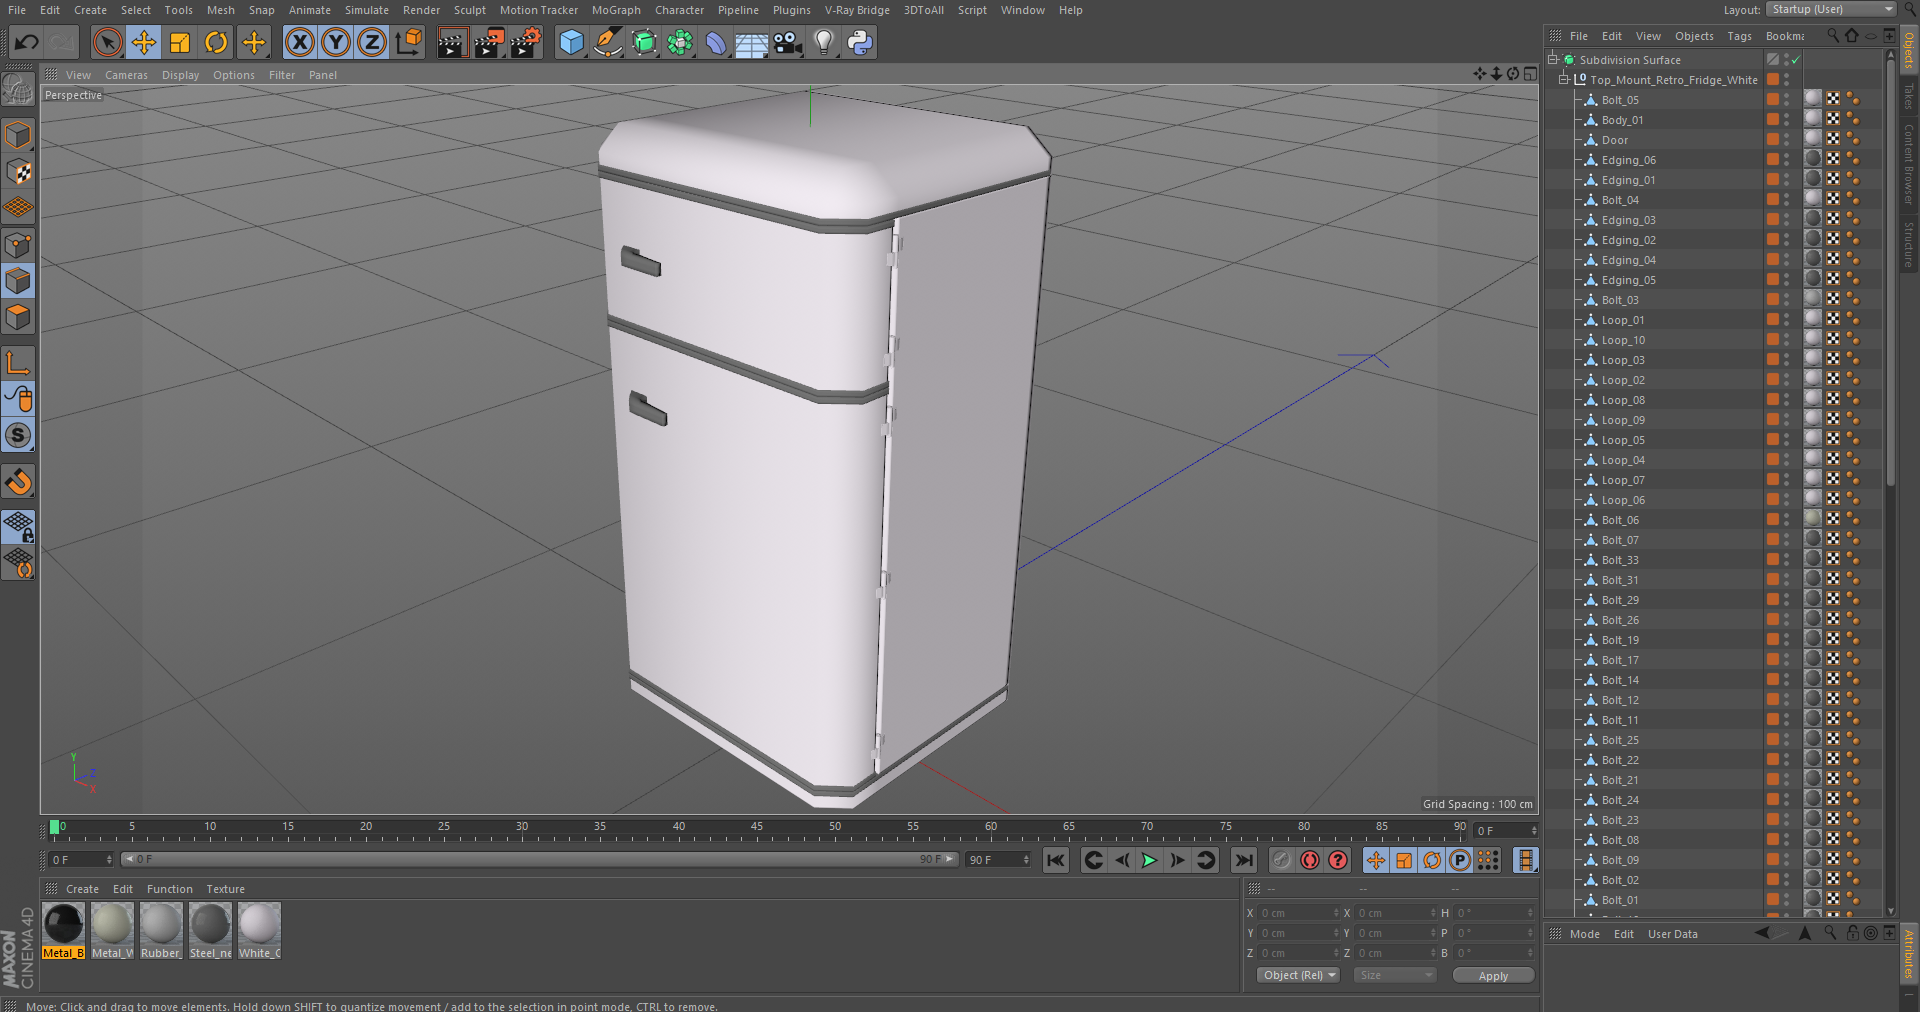Open Attributes Mode menu
Image resolution: width=1920 pixels, height=1012 pixels.
1584,934
